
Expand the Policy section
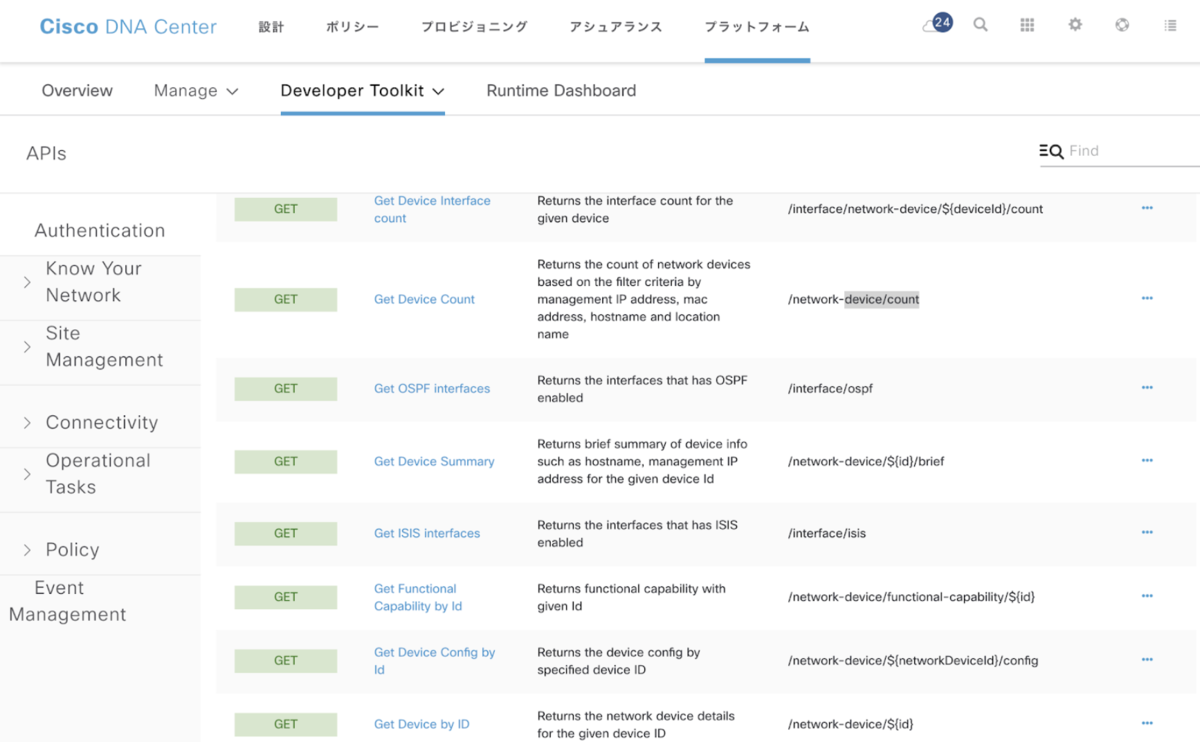[27, 550]
